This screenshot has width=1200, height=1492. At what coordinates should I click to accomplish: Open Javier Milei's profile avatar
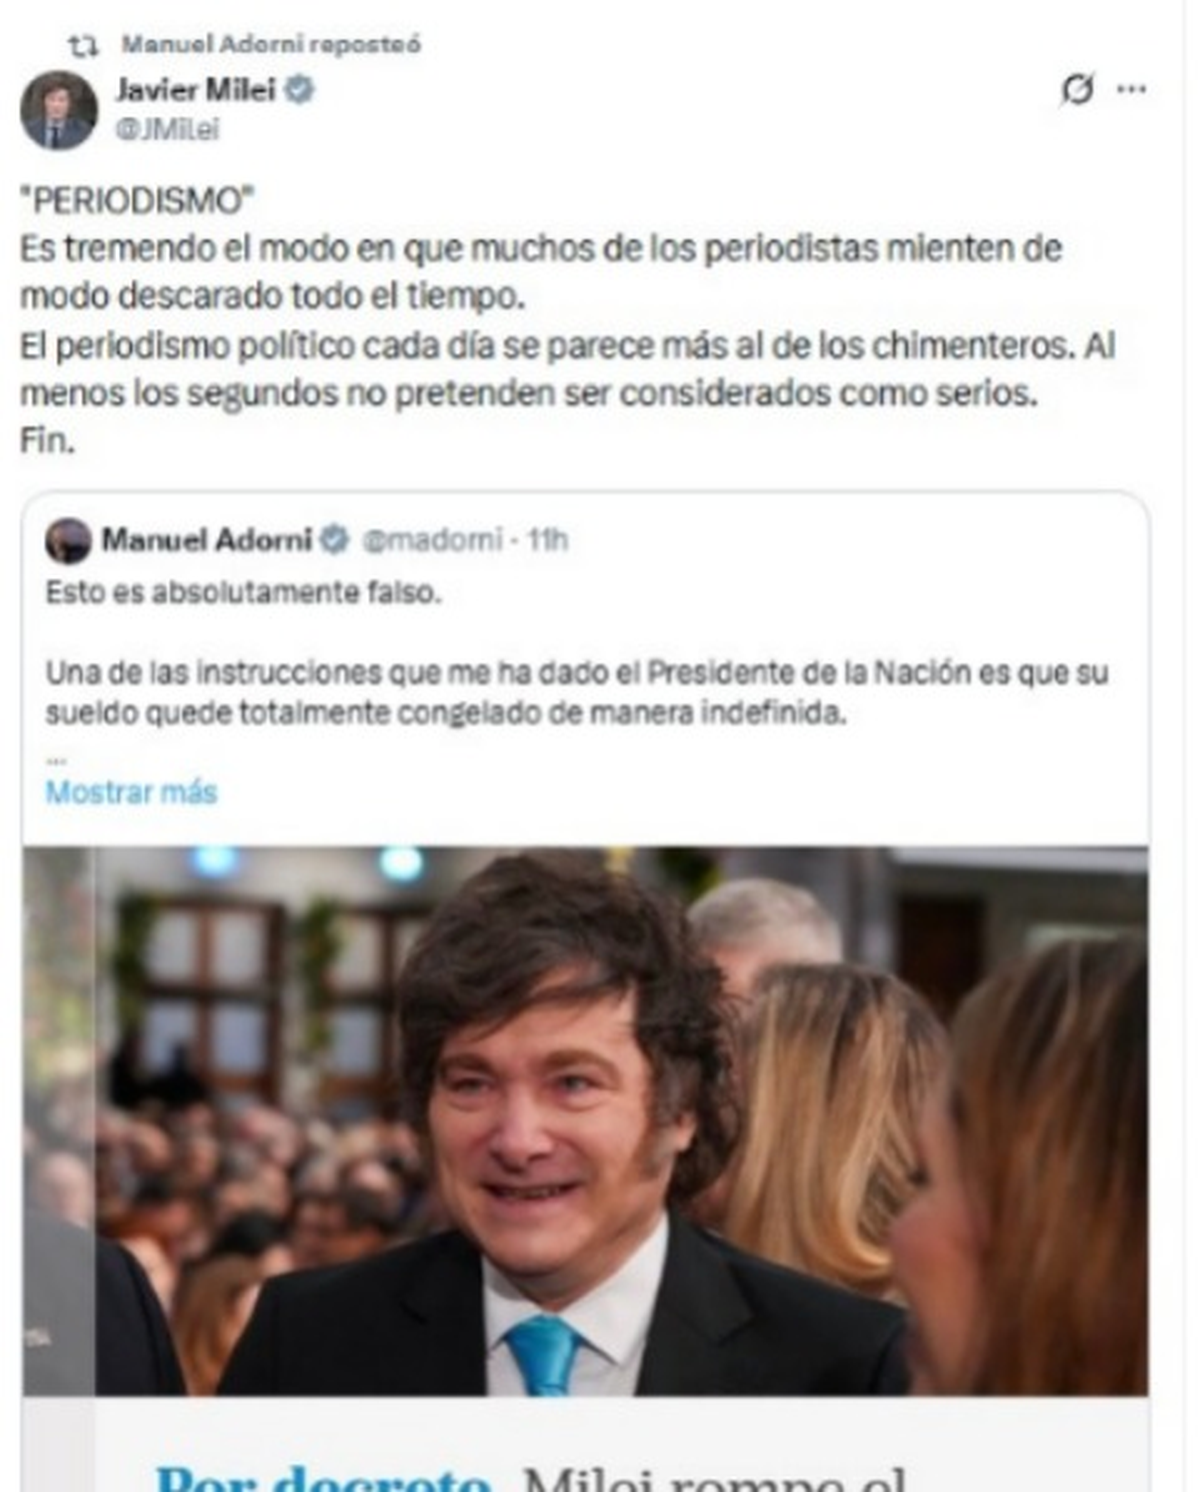(x=59, y=110)
